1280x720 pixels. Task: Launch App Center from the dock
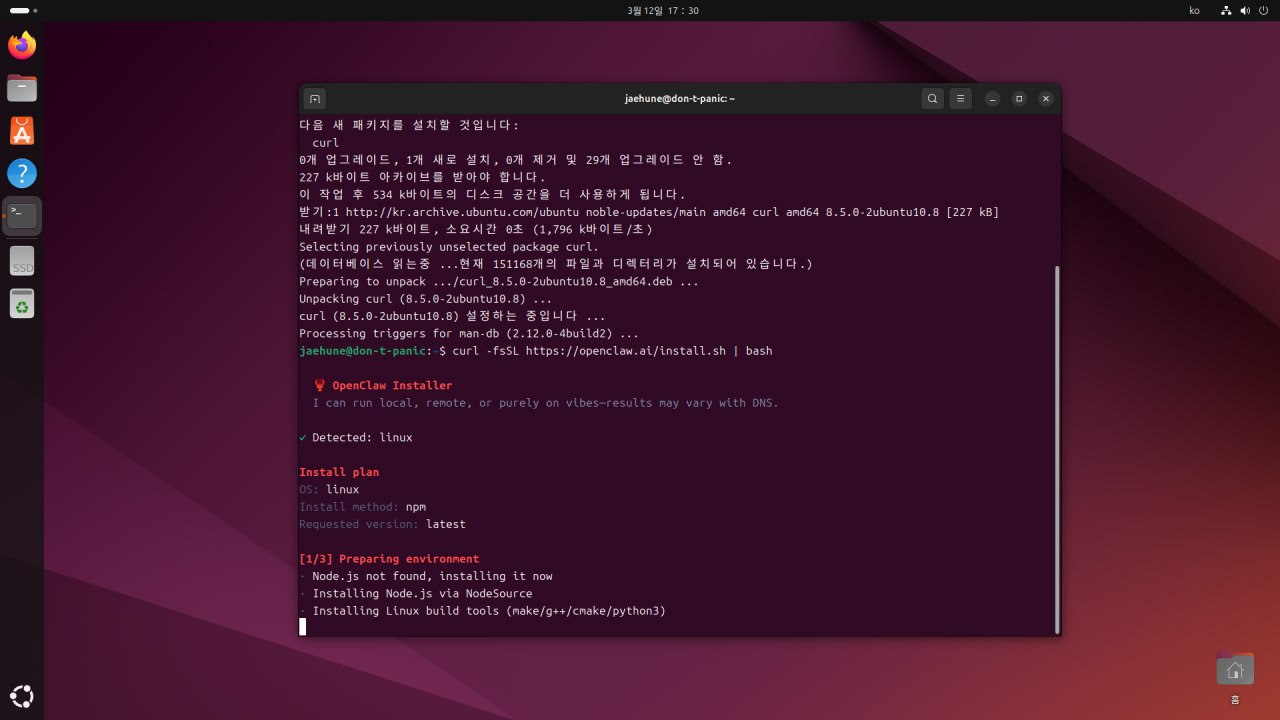click(22, 130)
